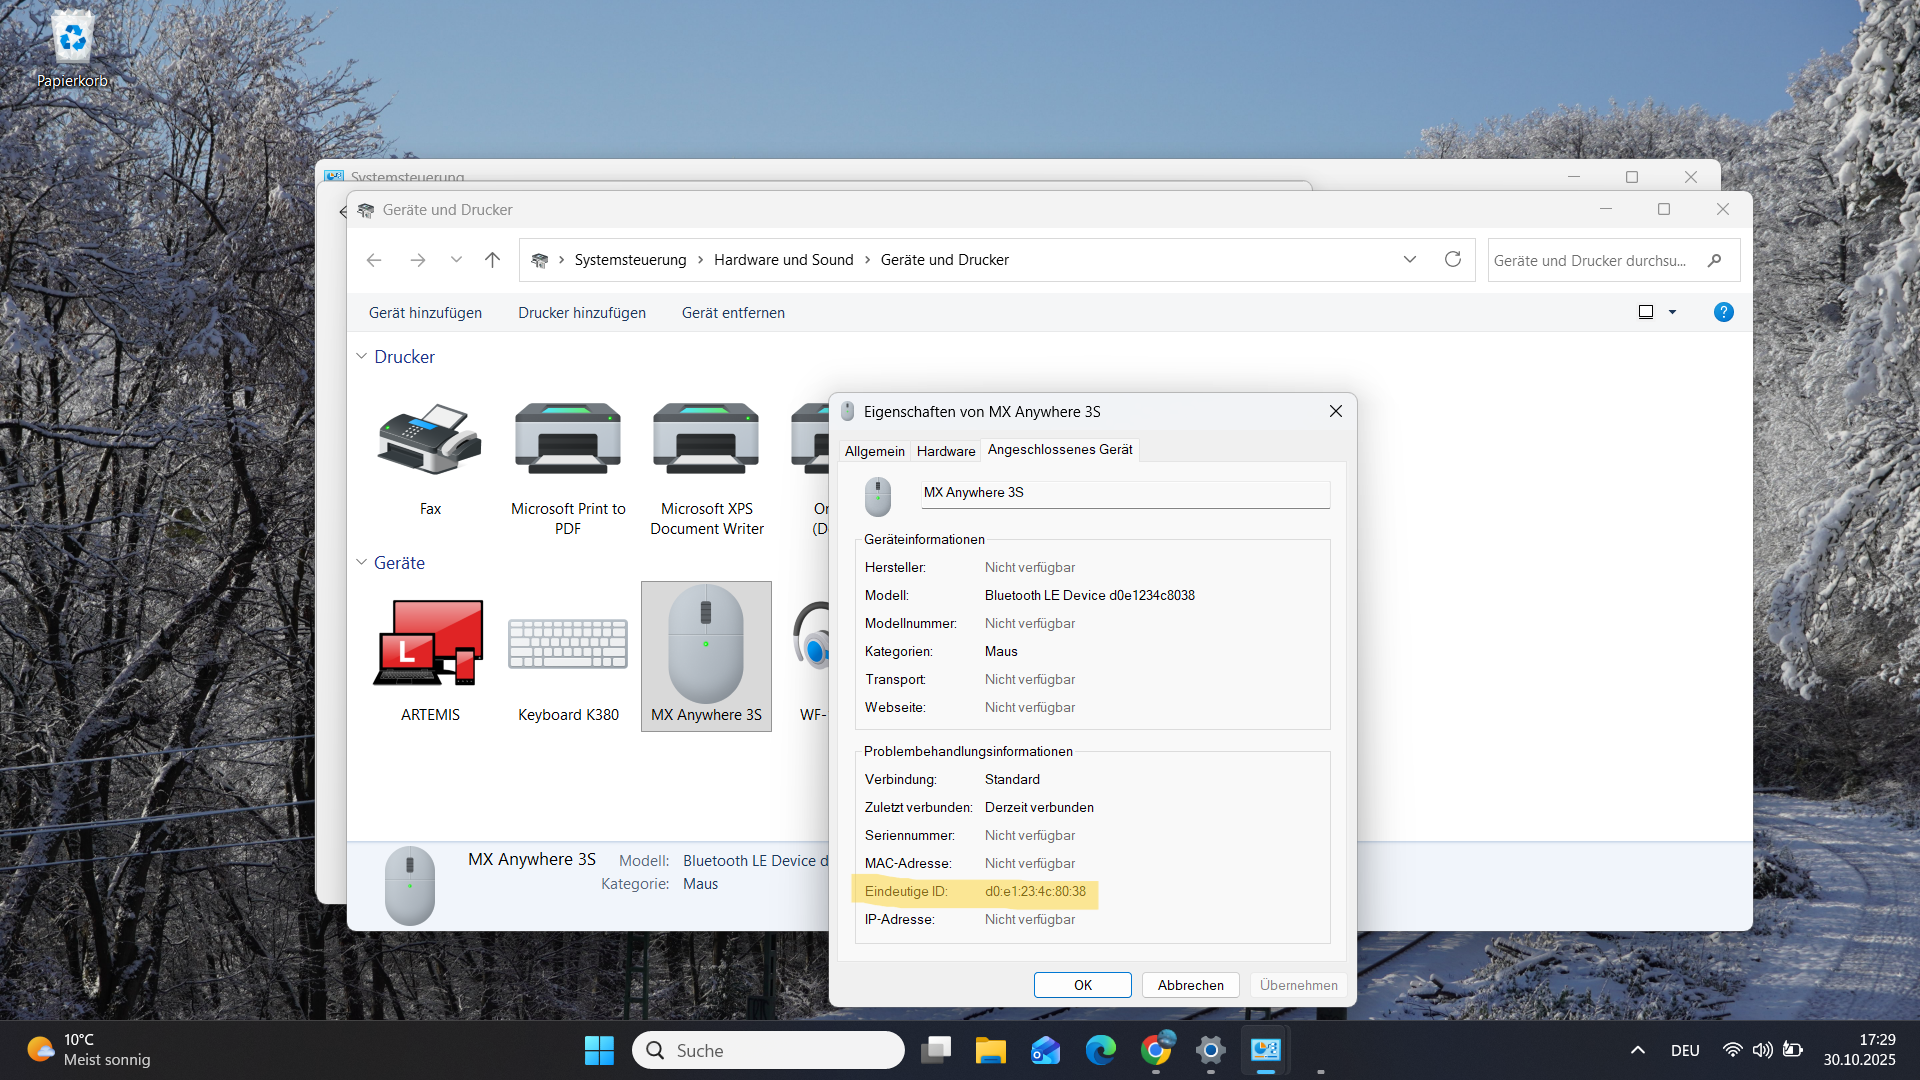
Task: Click the up arrow navigation button
Action: tap(492, 260)
